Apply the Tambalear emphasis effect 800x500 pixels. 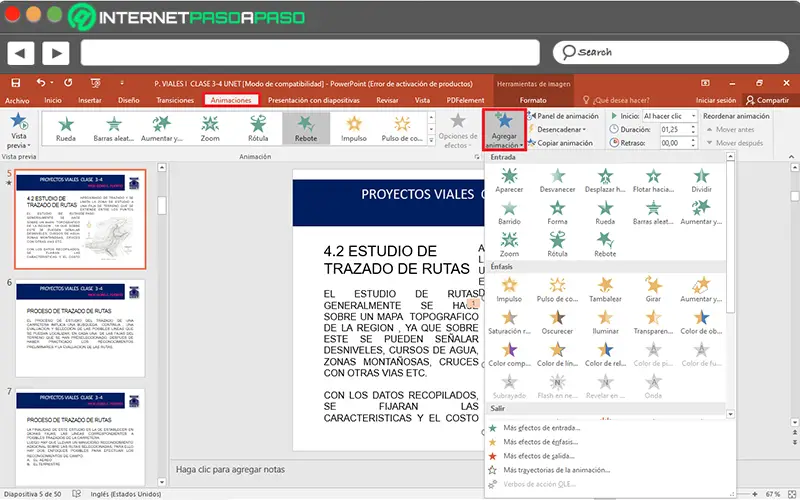pos(605,290)
